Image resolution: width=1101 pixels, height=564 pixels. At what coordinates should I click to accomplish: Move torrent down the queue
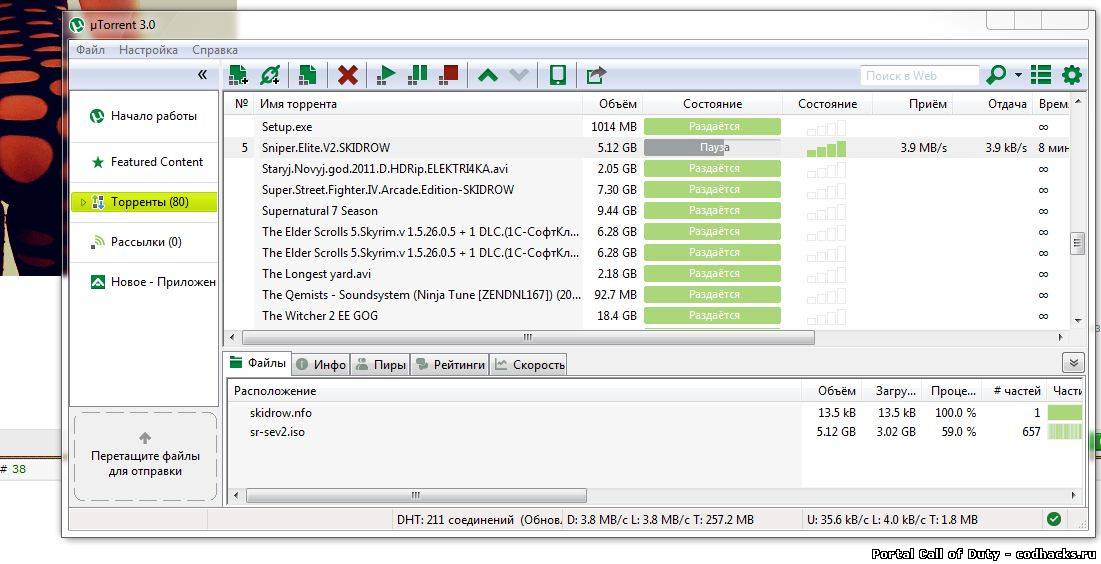[x=519, y=74]
